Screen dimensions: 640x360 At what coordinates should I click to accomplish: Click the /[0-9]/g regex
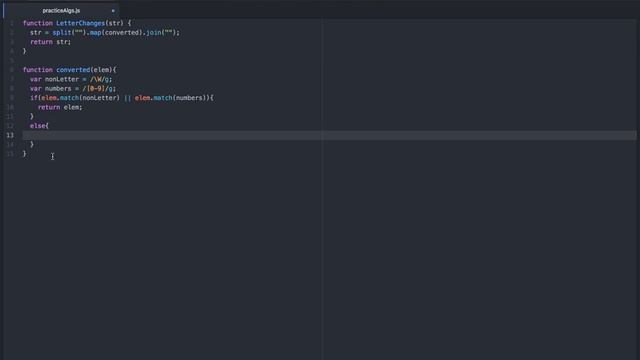(98, 89)
